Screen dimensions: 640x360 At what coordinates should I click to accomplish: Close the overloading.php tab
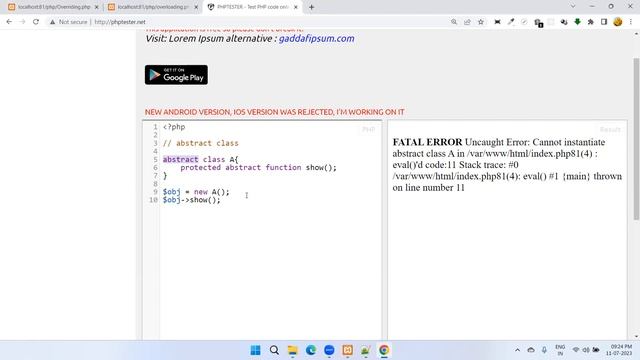196,7
